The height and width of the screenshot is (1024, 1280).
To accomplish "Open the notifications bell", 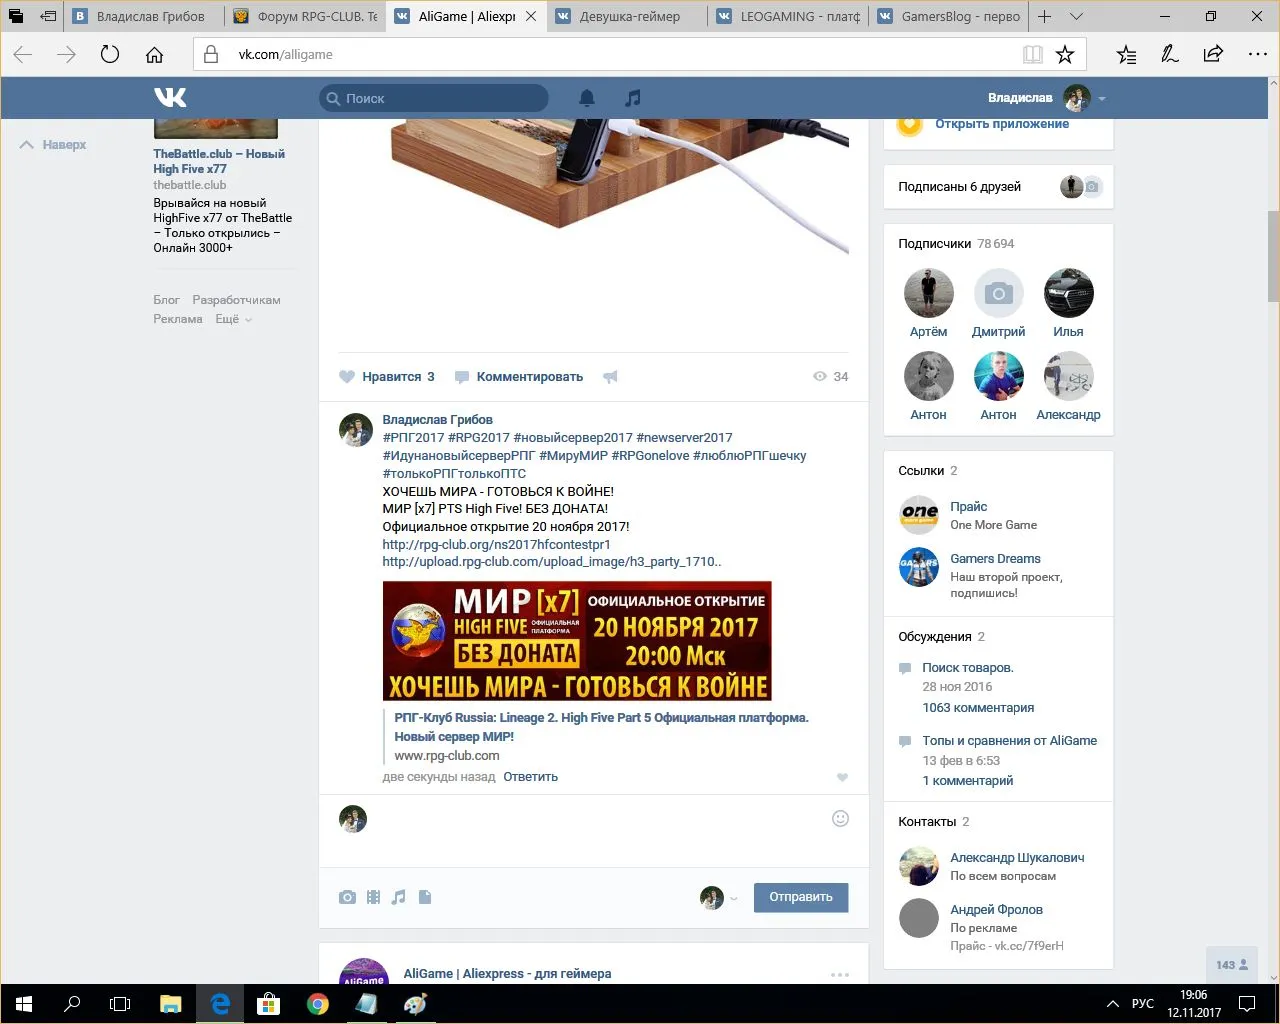I will pyautogui.click(x=587, y=98).
